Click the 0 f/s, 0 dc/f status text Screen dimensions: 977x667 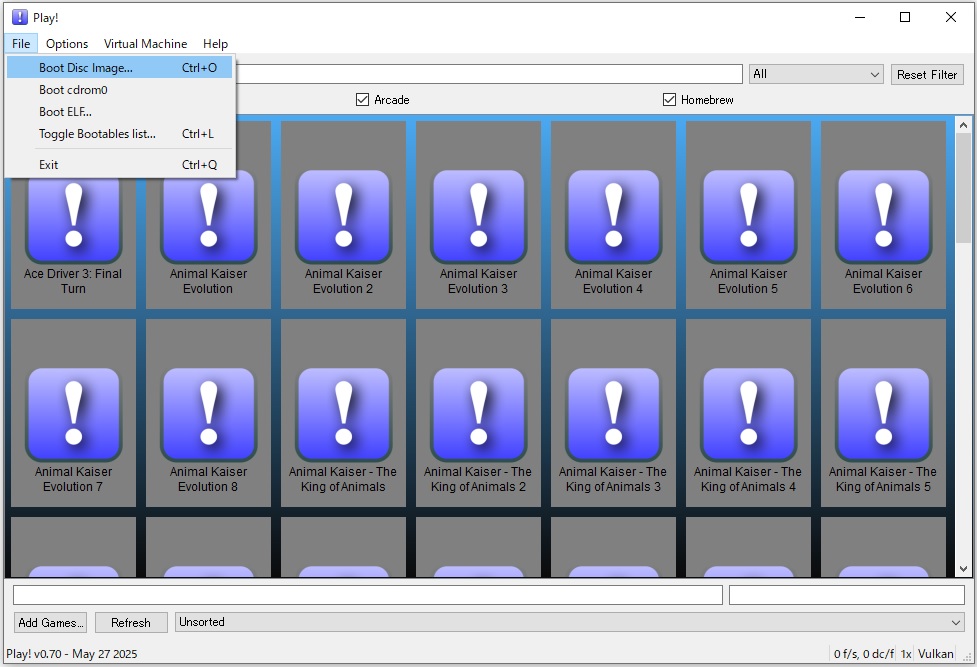coord(864,653)
